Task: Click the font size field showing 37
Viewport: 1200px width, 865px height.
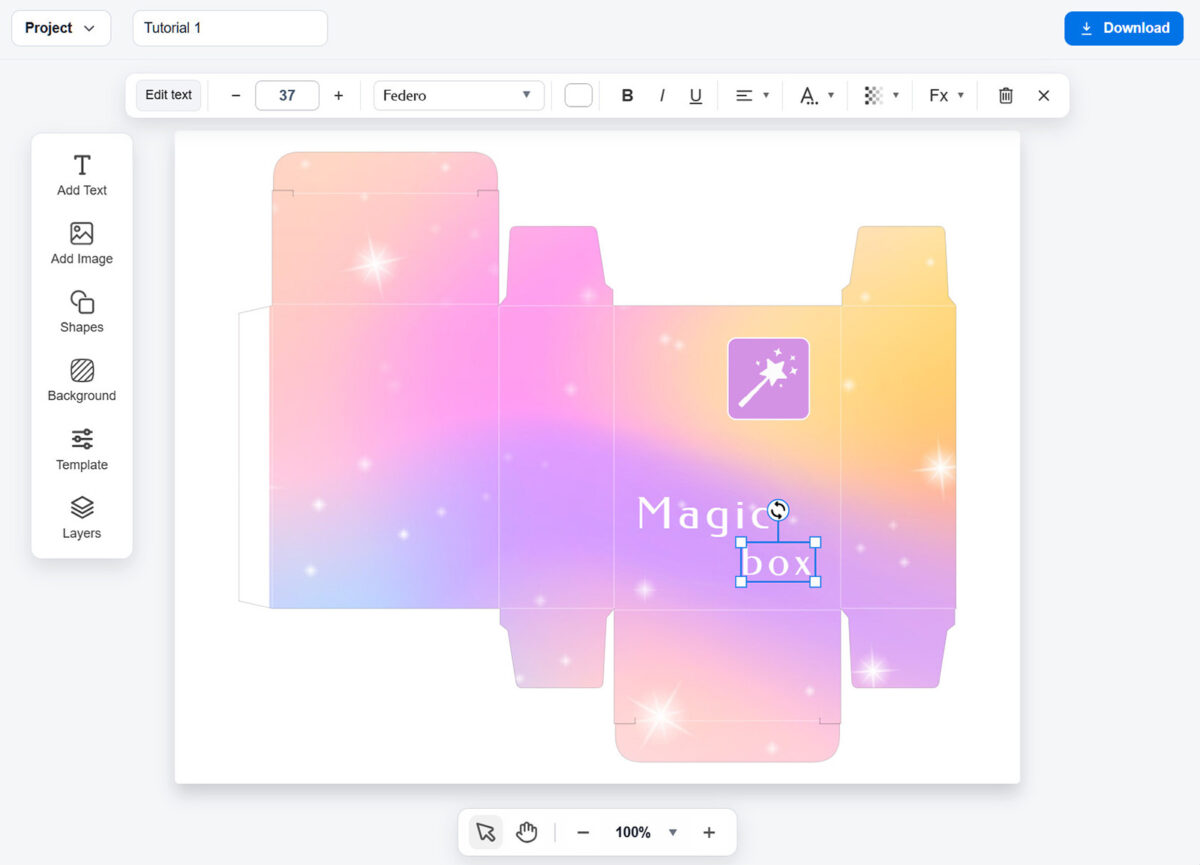Action: tap(287, 96)
